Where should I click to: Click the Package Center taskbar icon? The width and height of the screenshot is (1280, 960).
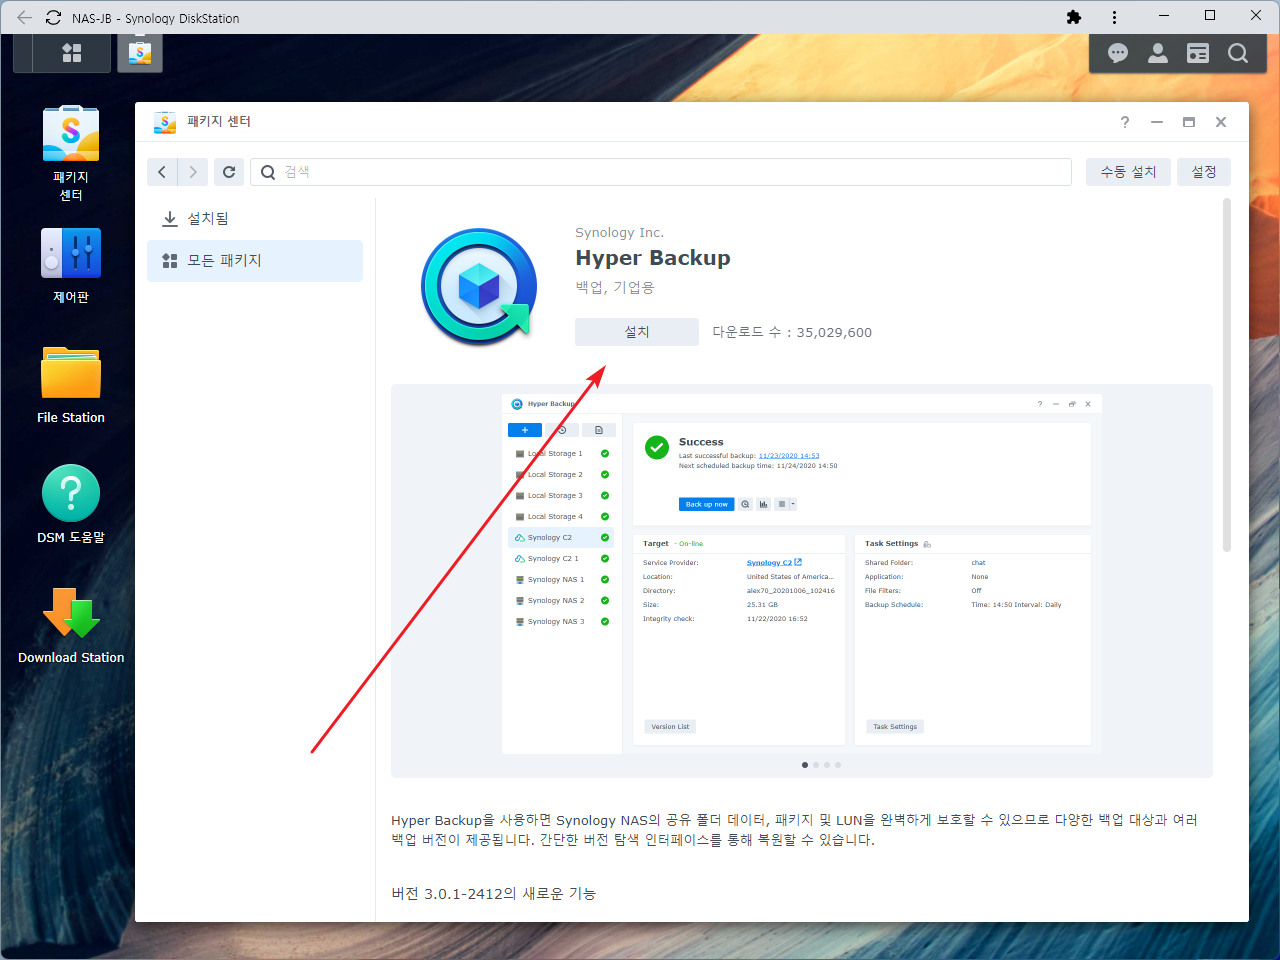(x=140, y=53)
